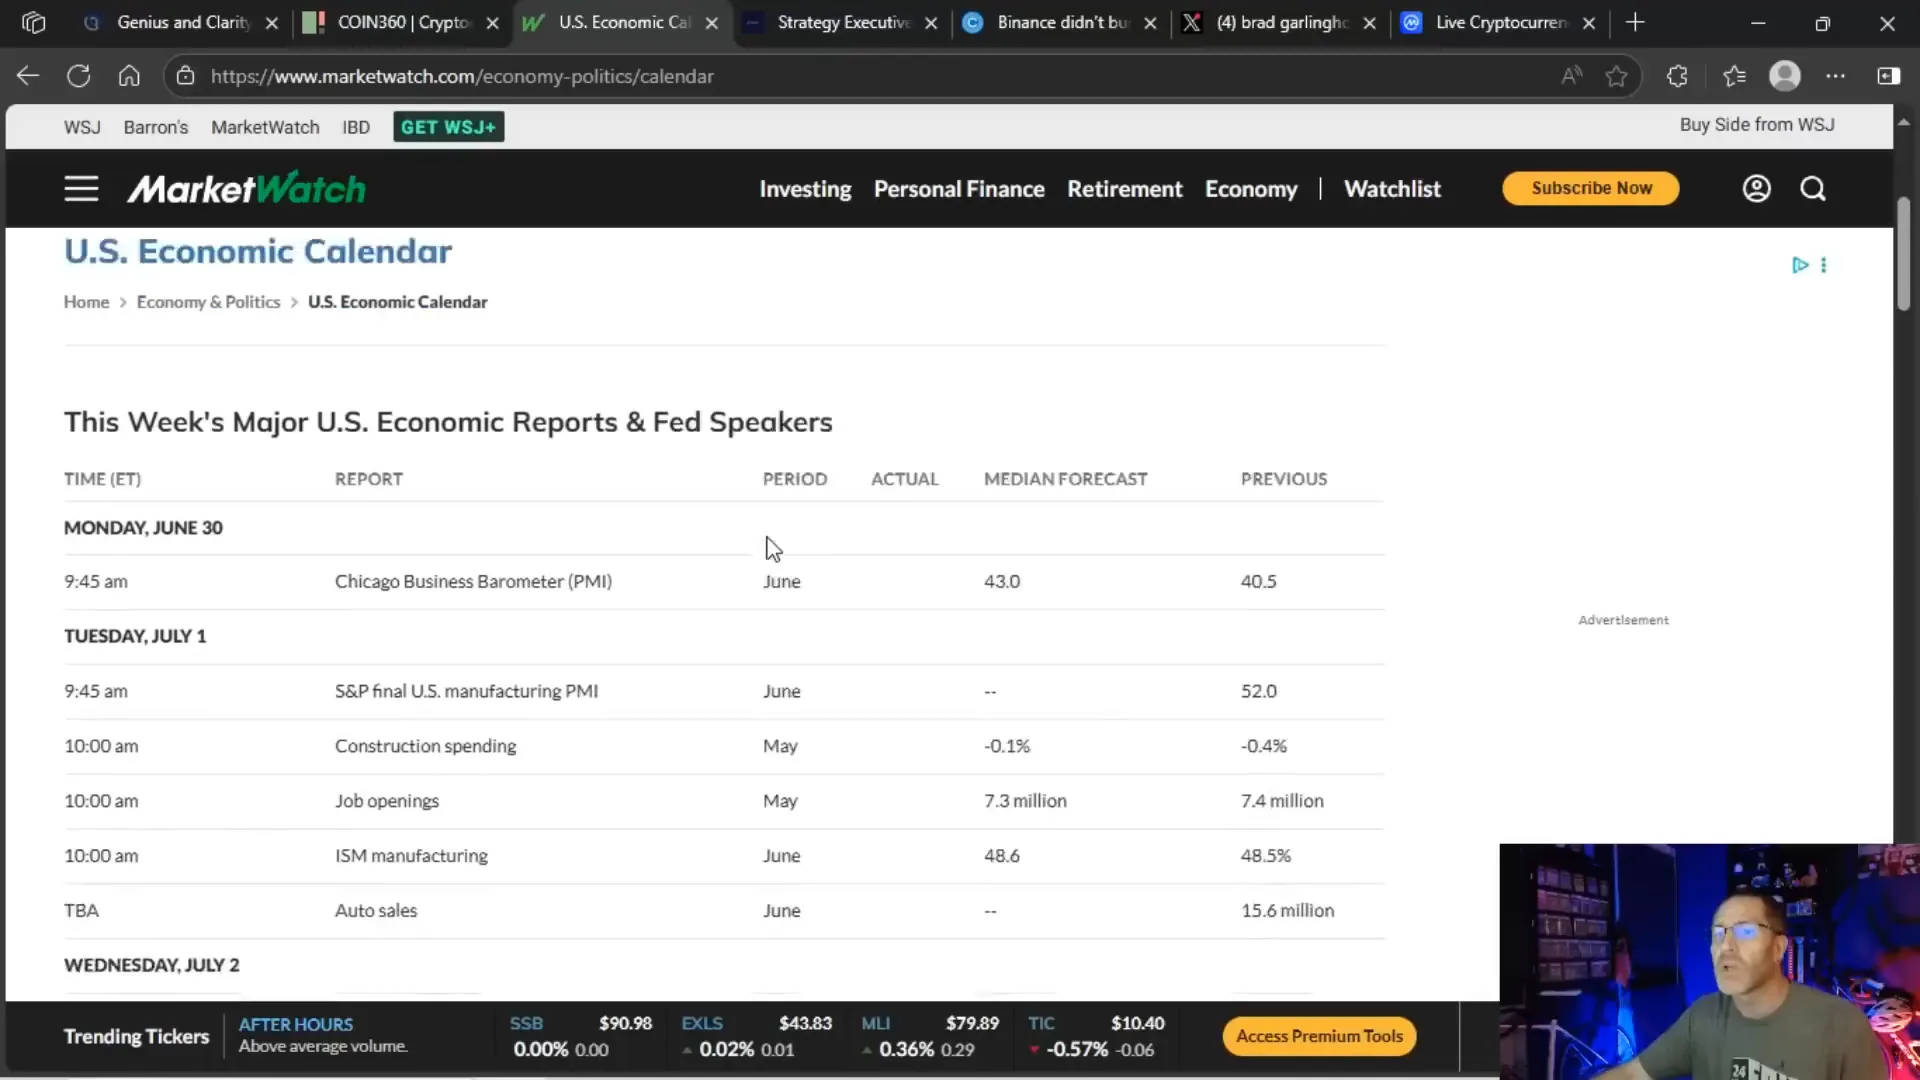
Task: Close the COIN360 tab
Action: click(x=492, y=23)
